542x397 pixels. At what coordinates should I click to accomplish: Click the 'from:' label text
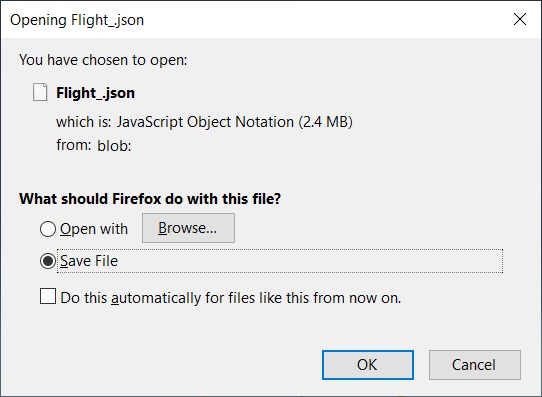pyautogui.click(x=74, y=145)
